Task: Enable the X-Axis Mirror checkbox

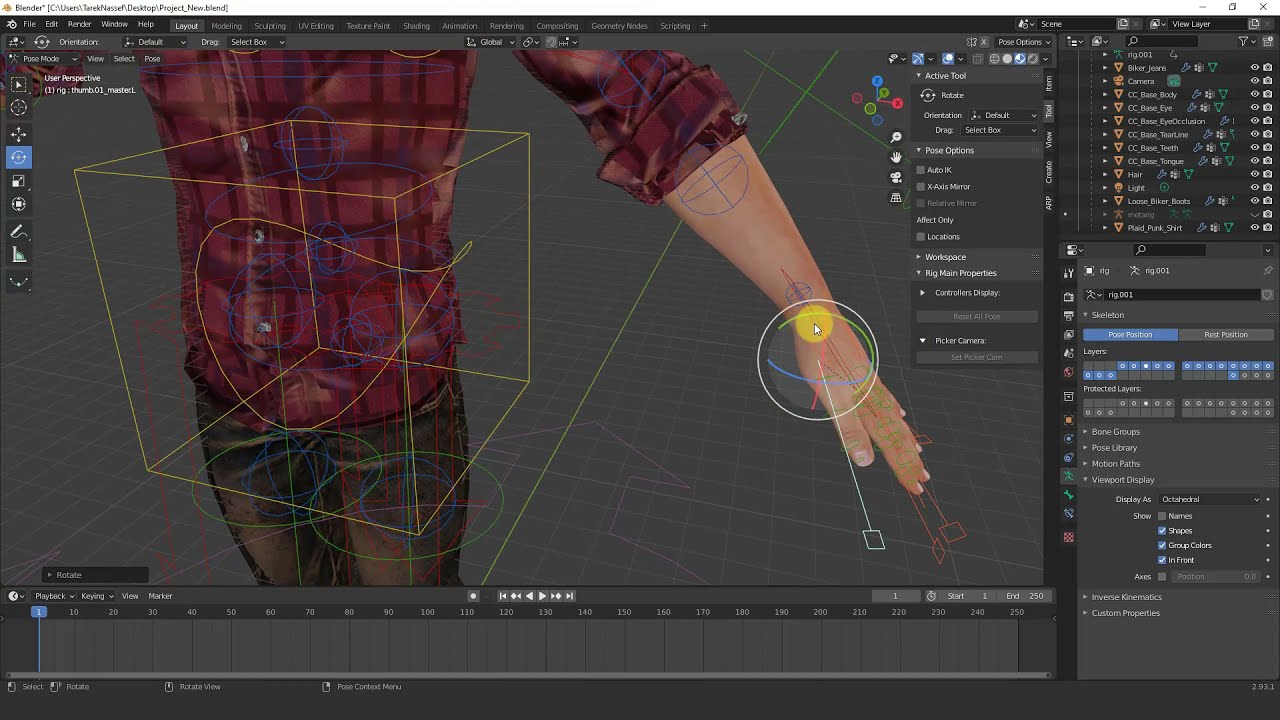Action: [x=922, y=187]
